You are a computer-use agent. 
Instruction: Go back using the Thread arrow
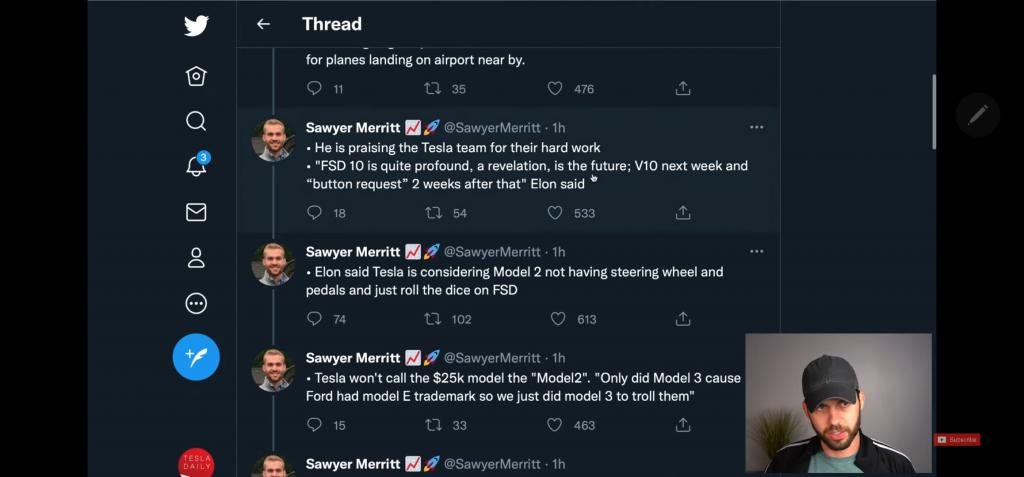click(263, 24)
